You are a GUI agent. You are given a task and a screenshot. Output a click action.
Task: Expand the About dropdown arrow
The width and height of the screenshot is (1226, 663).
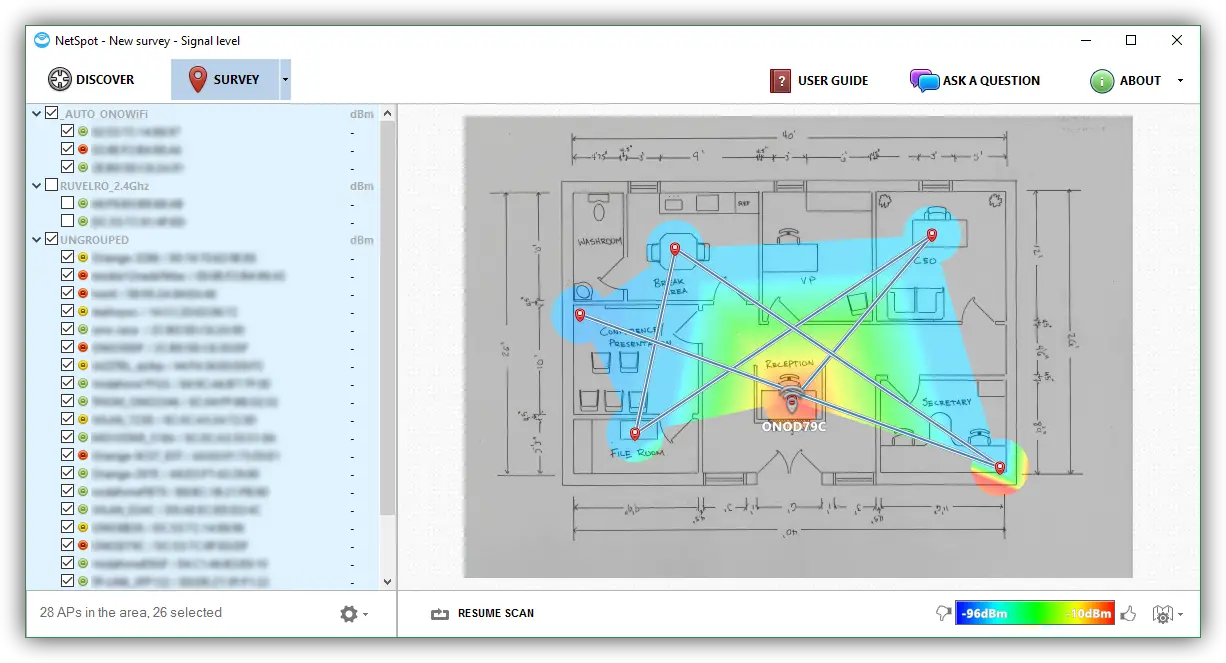pos(1180,81)
